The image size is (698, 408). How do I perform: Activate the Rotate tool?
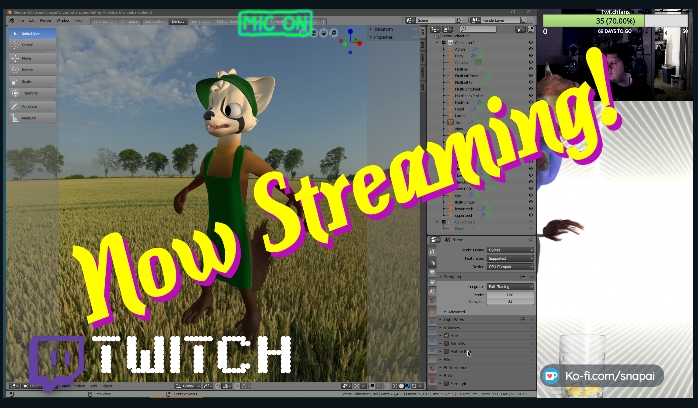point(32,70)
